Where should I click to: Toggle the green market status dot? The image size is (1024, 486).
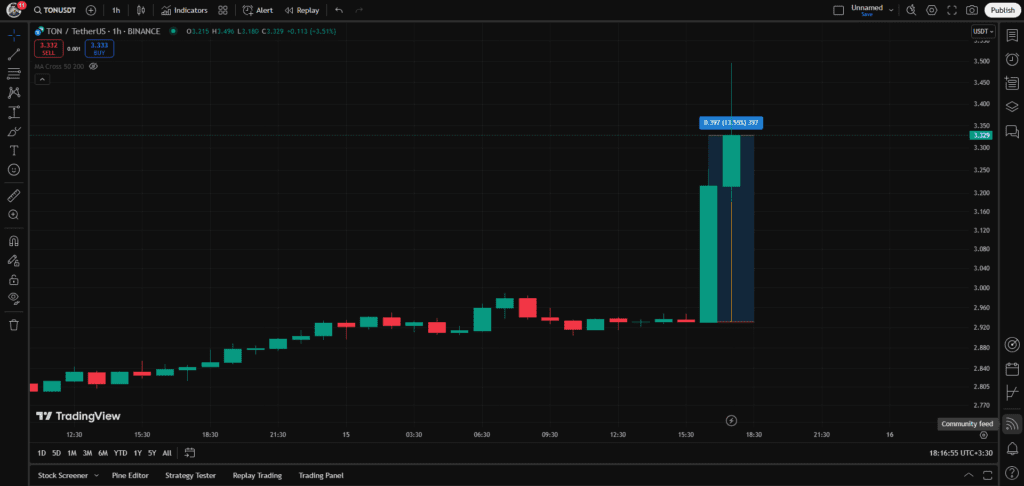173,31
